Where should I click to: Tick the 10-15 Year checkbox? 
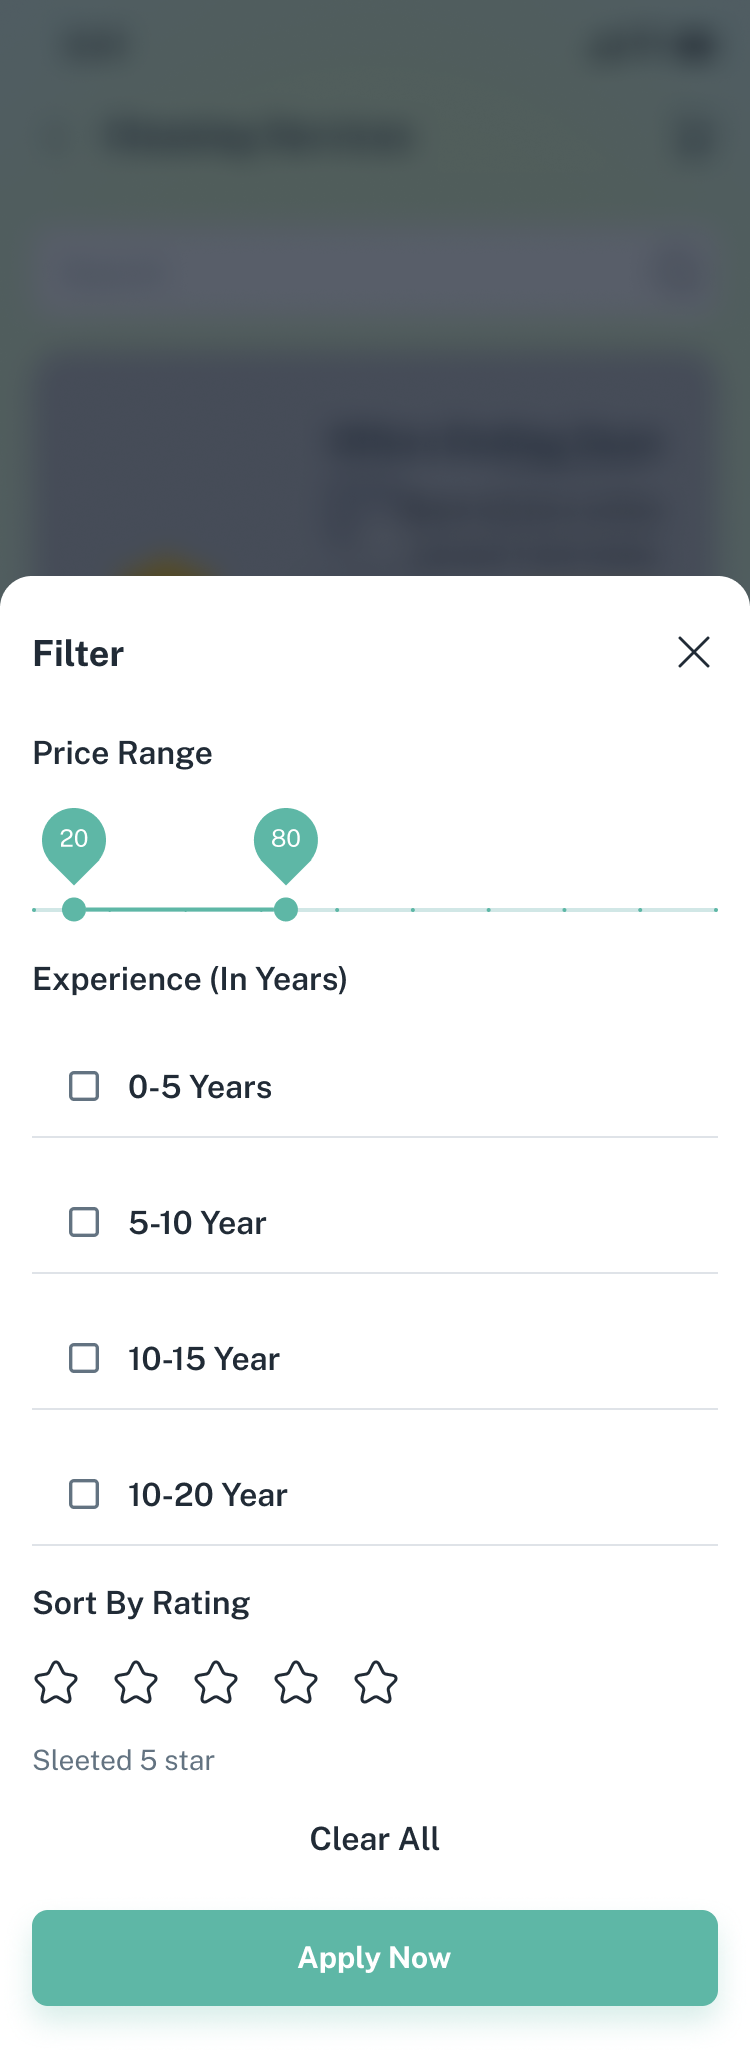click(x=84, y=1358)
